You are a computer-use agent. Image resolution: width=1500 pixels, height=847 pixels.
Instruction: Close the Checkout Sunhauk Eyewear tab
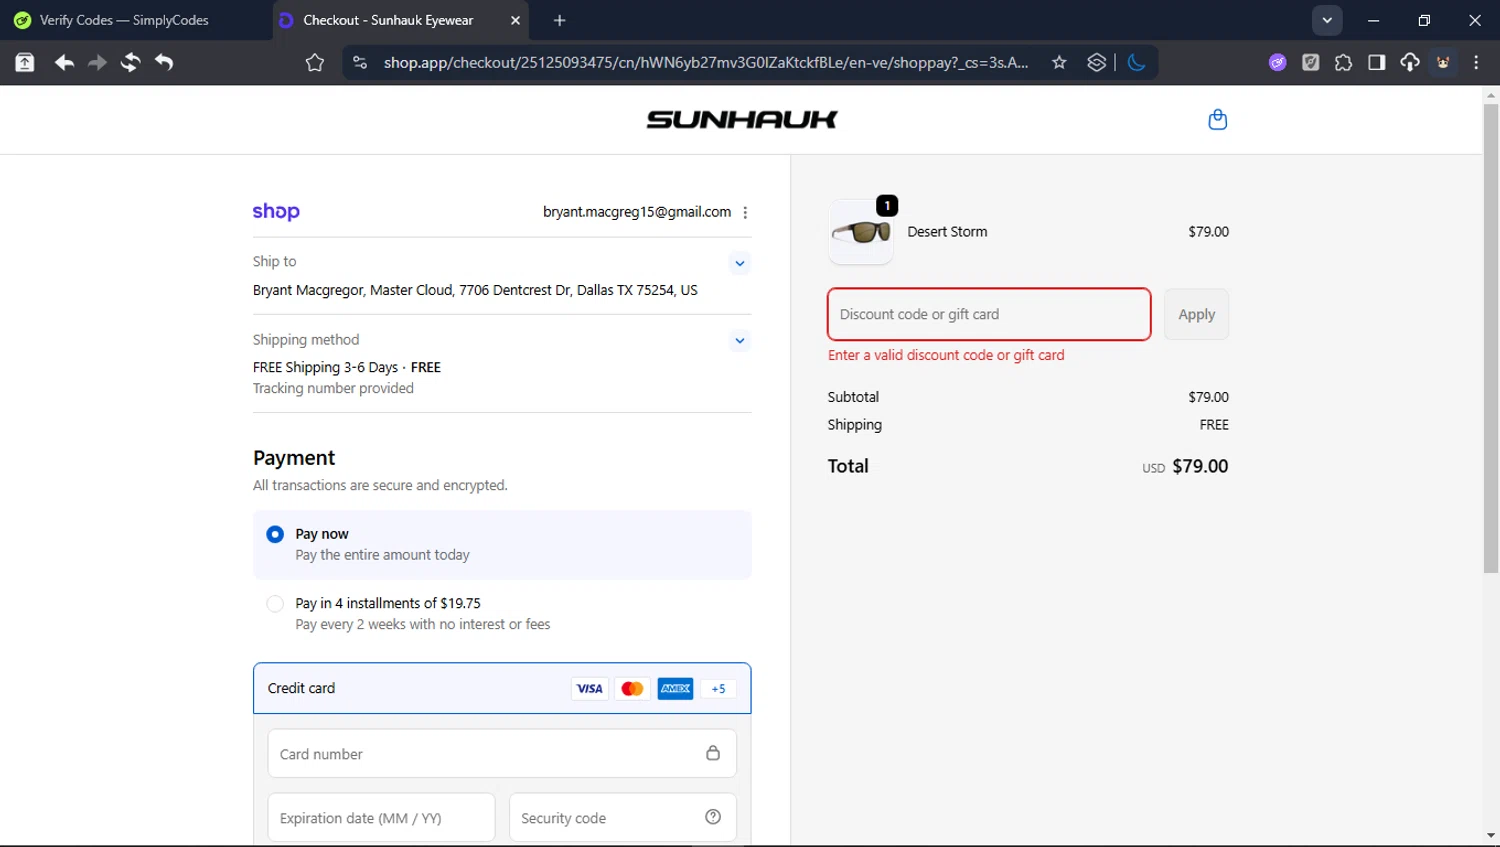pyautogui.click(x=515, y=20)
